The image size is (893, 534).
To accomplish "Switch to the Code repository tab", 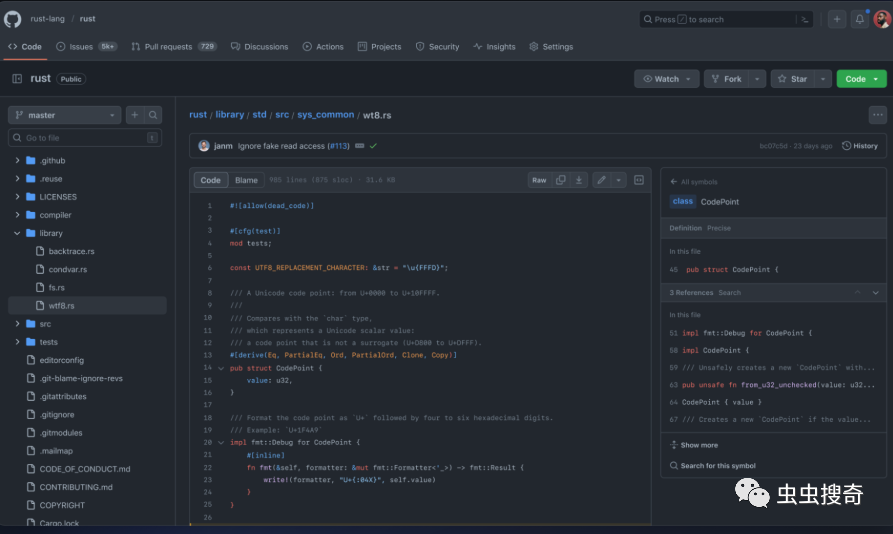I will 25,47.
